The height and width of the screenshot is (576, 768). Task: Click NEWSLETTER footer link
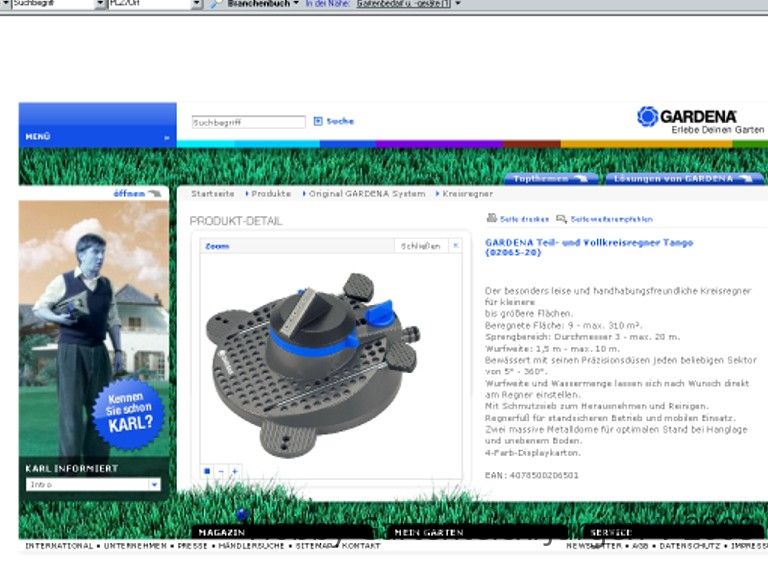click(x=594, y=546)
